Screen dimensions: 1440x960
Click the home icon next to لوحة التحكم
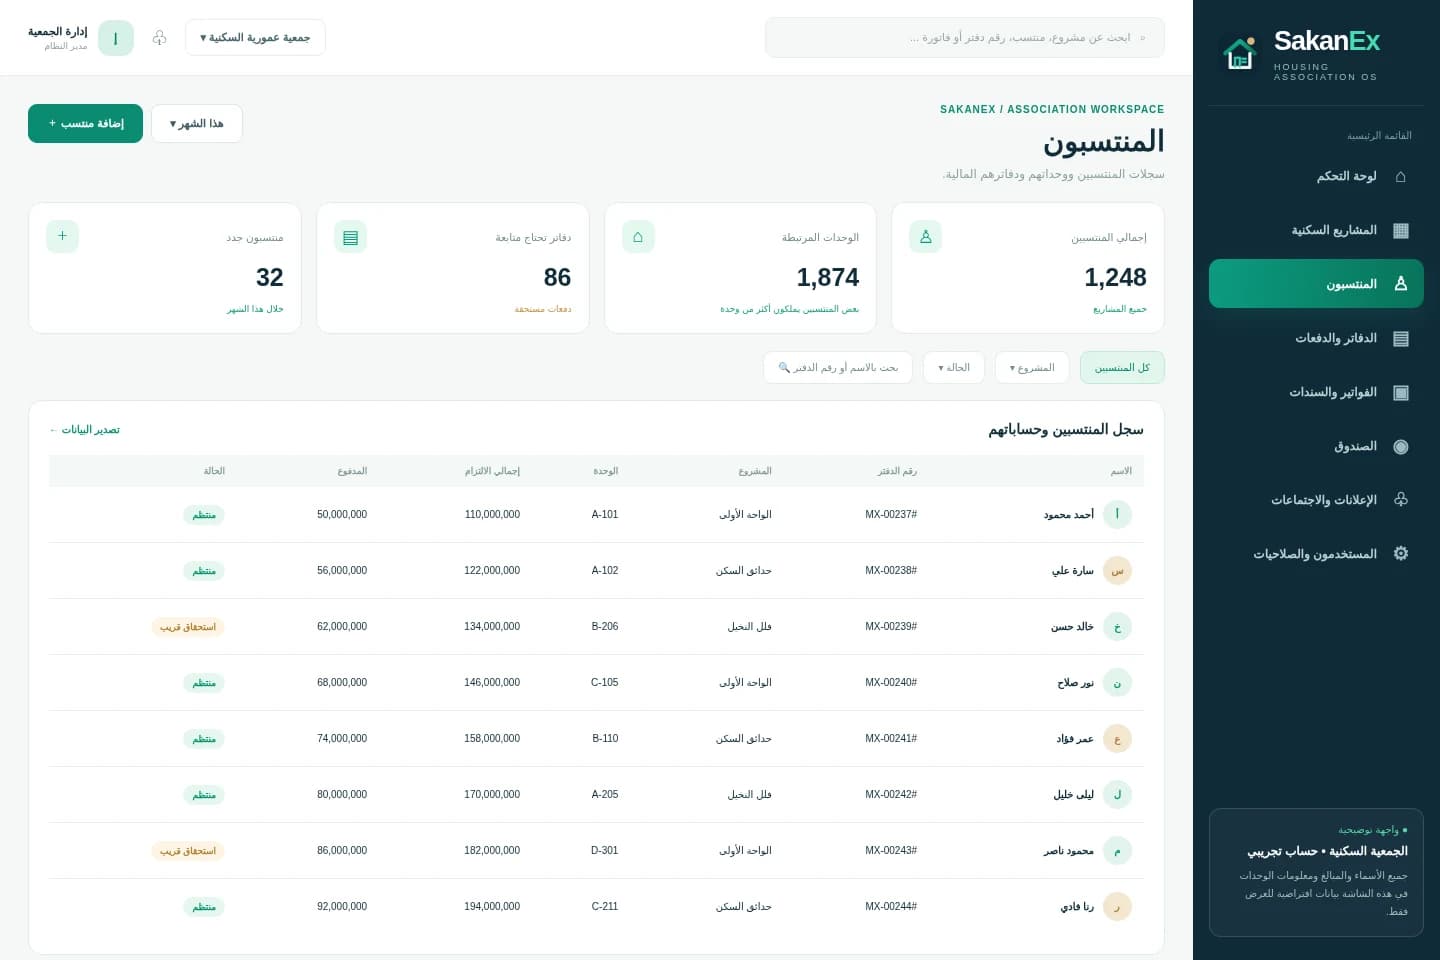pos(1400,176)
